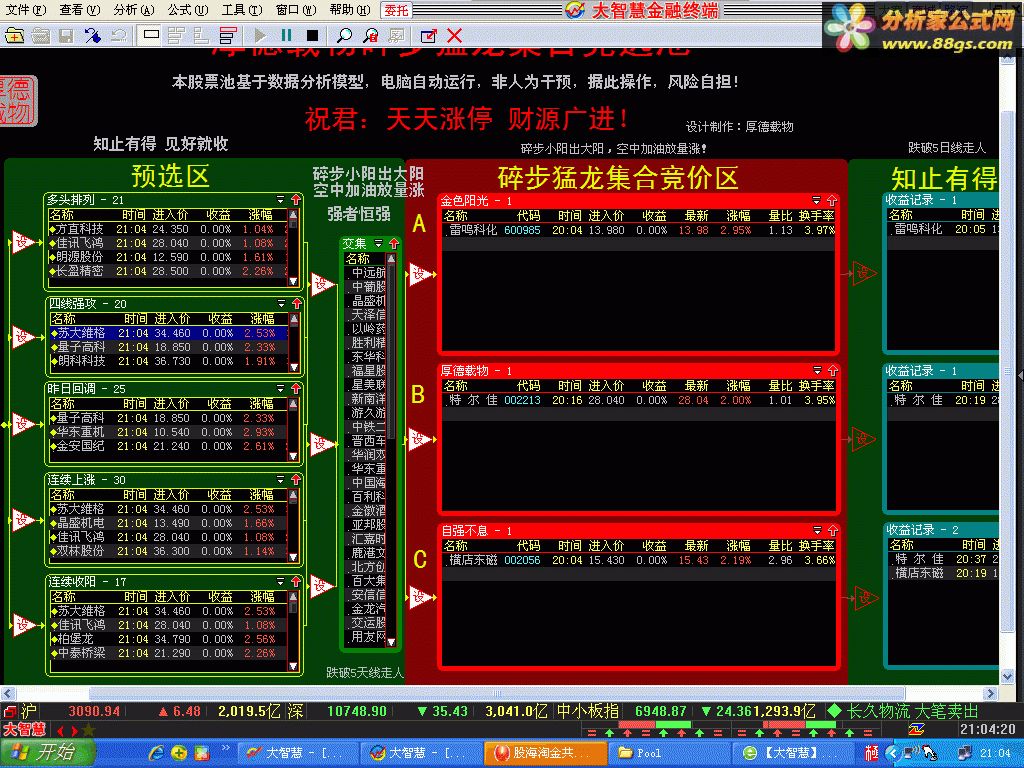Open the 工具(T) menu

click(x=242, y=9)
